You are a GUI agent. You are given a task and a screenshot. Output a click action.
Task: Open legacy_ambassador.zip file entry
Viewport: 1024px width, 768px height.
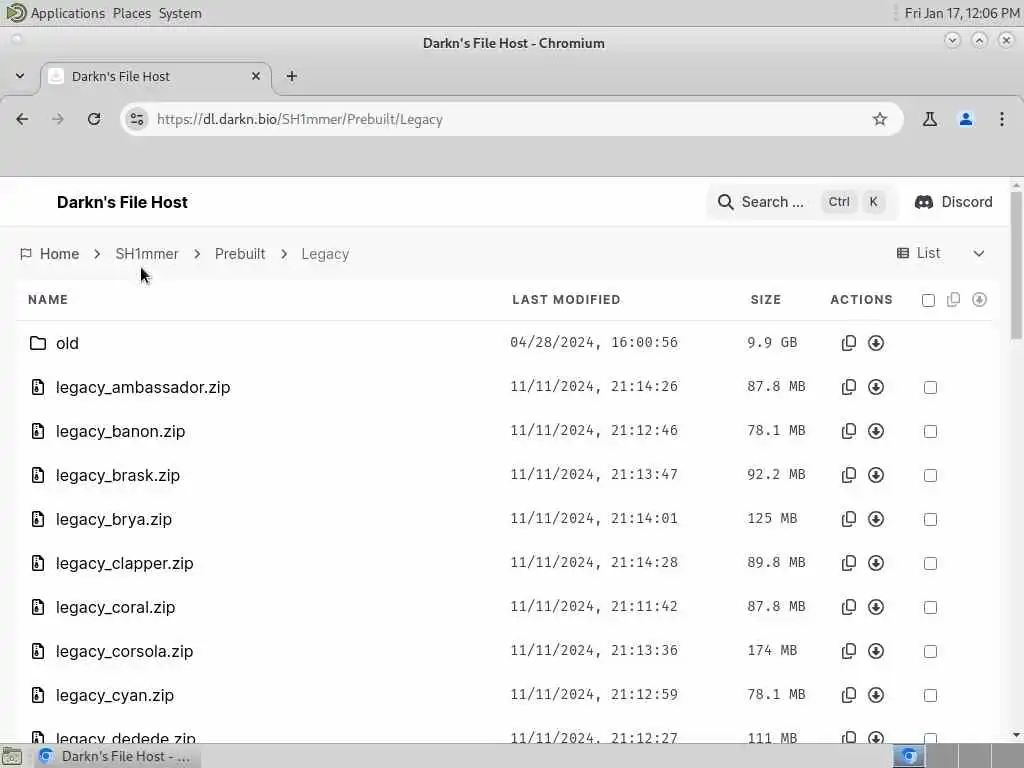click(143, 387)
